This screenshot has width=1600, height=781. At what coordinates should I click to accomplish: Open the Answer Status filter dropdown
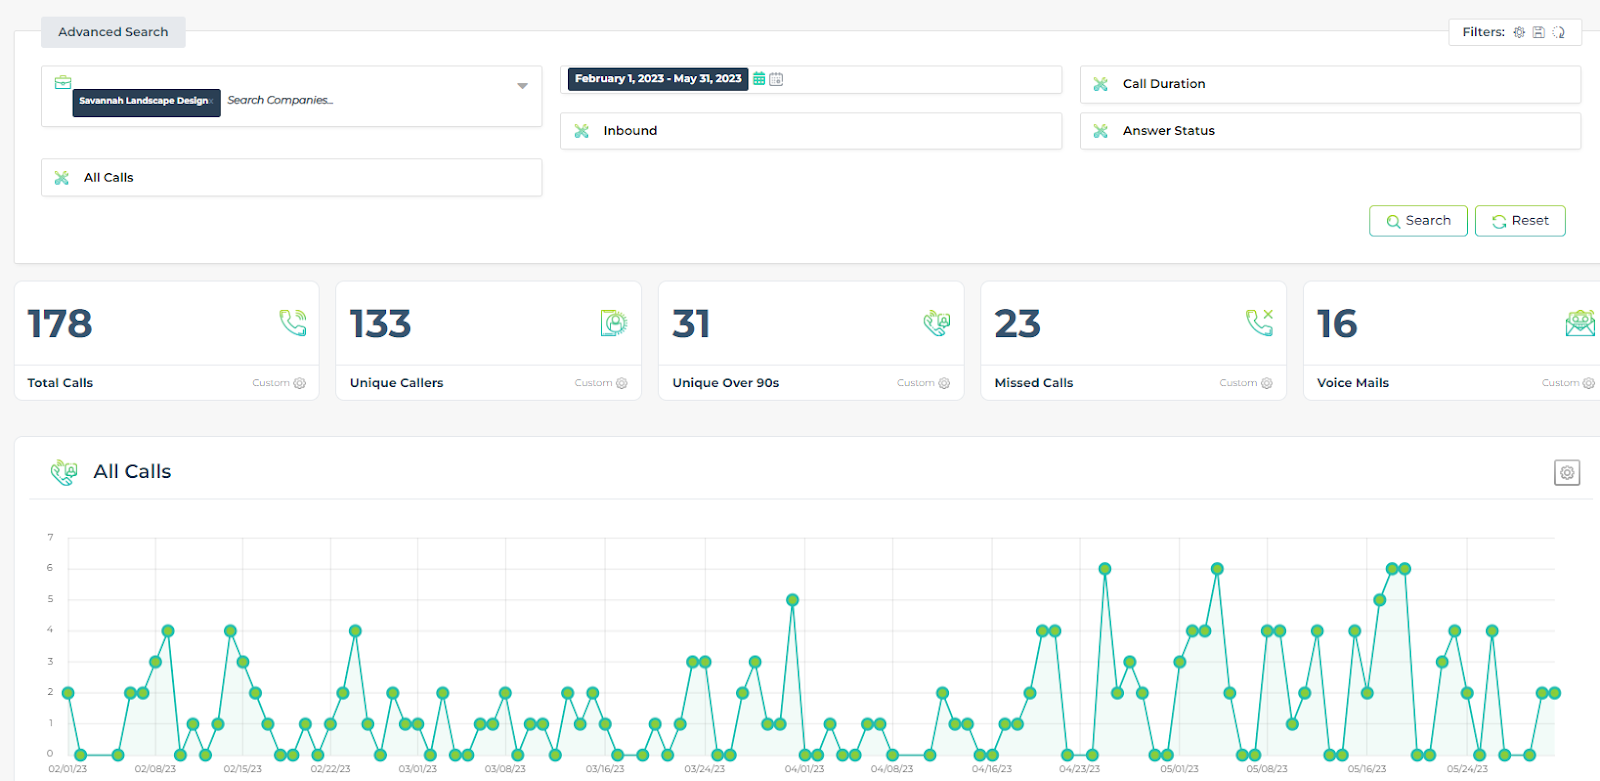pos(1330,131)
